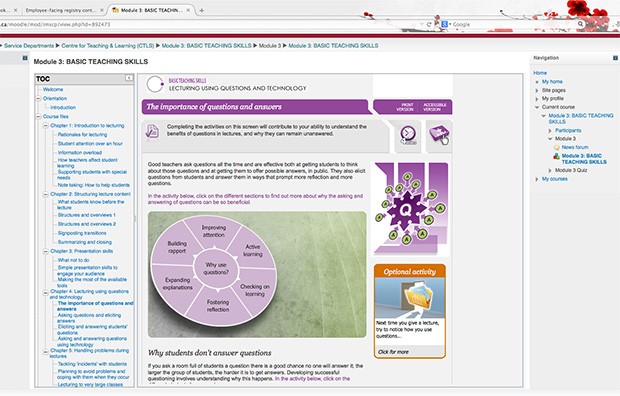This screenshot has height=396, width=620.
Task: Click the purple glossary book icon
Action: 439,135
